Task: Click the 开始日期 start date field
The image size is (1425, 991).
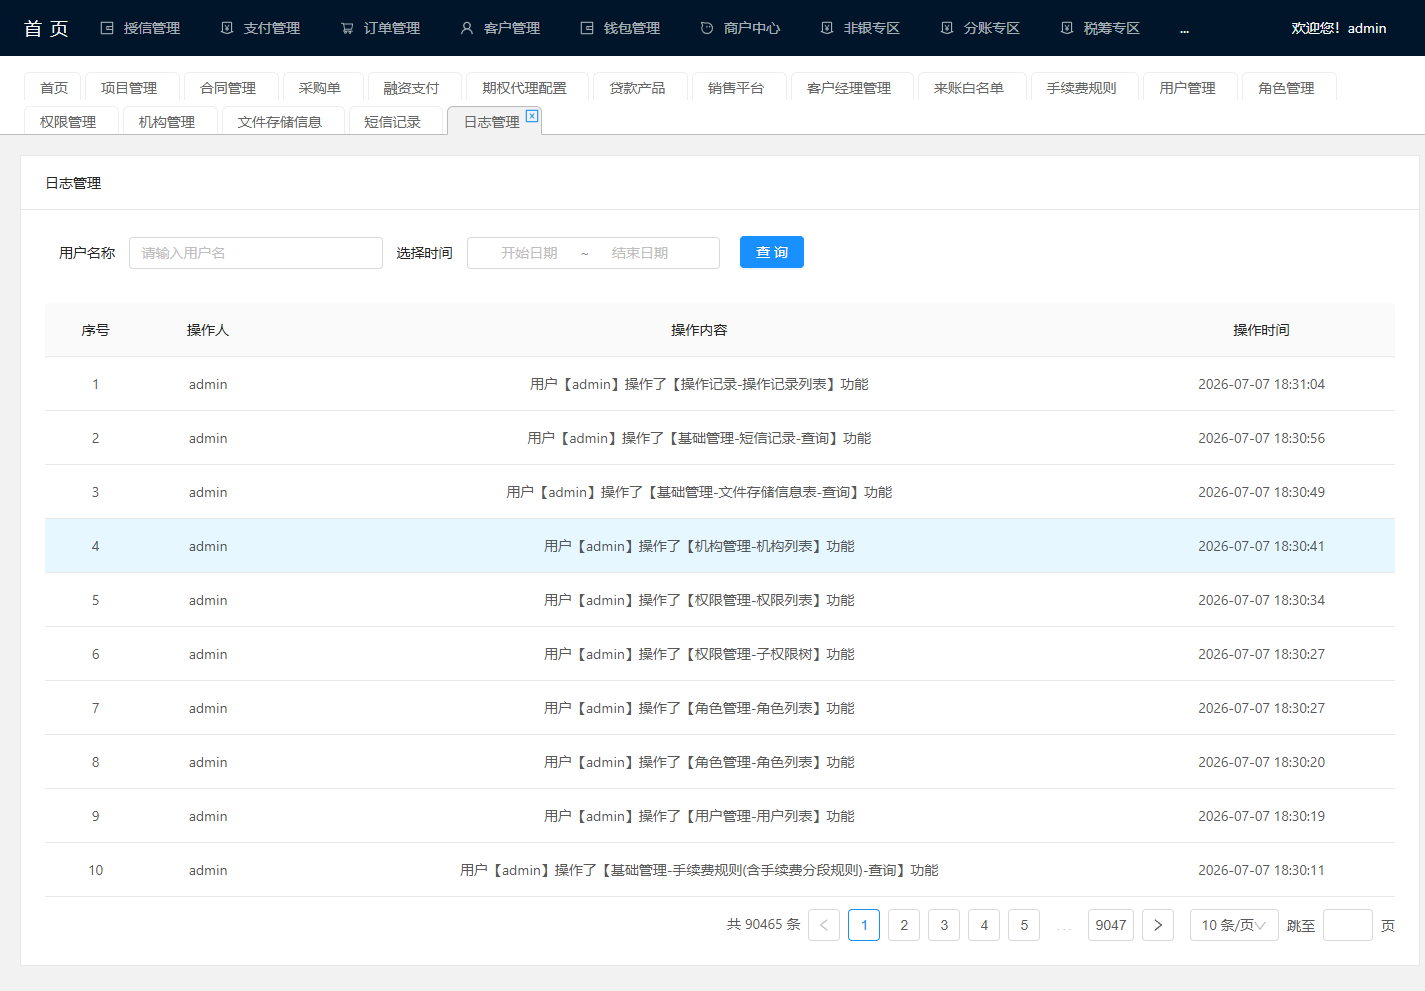Action: pos(529,253)
